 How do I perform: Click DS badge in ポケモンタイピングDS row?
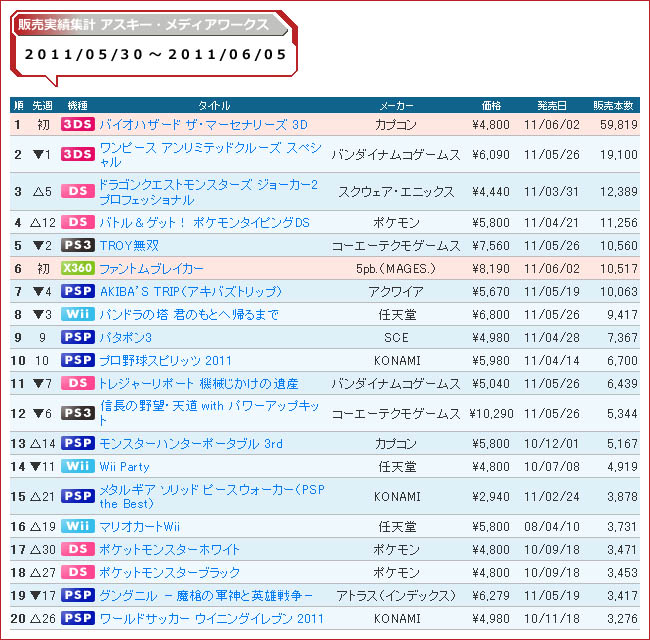[78, 222]
